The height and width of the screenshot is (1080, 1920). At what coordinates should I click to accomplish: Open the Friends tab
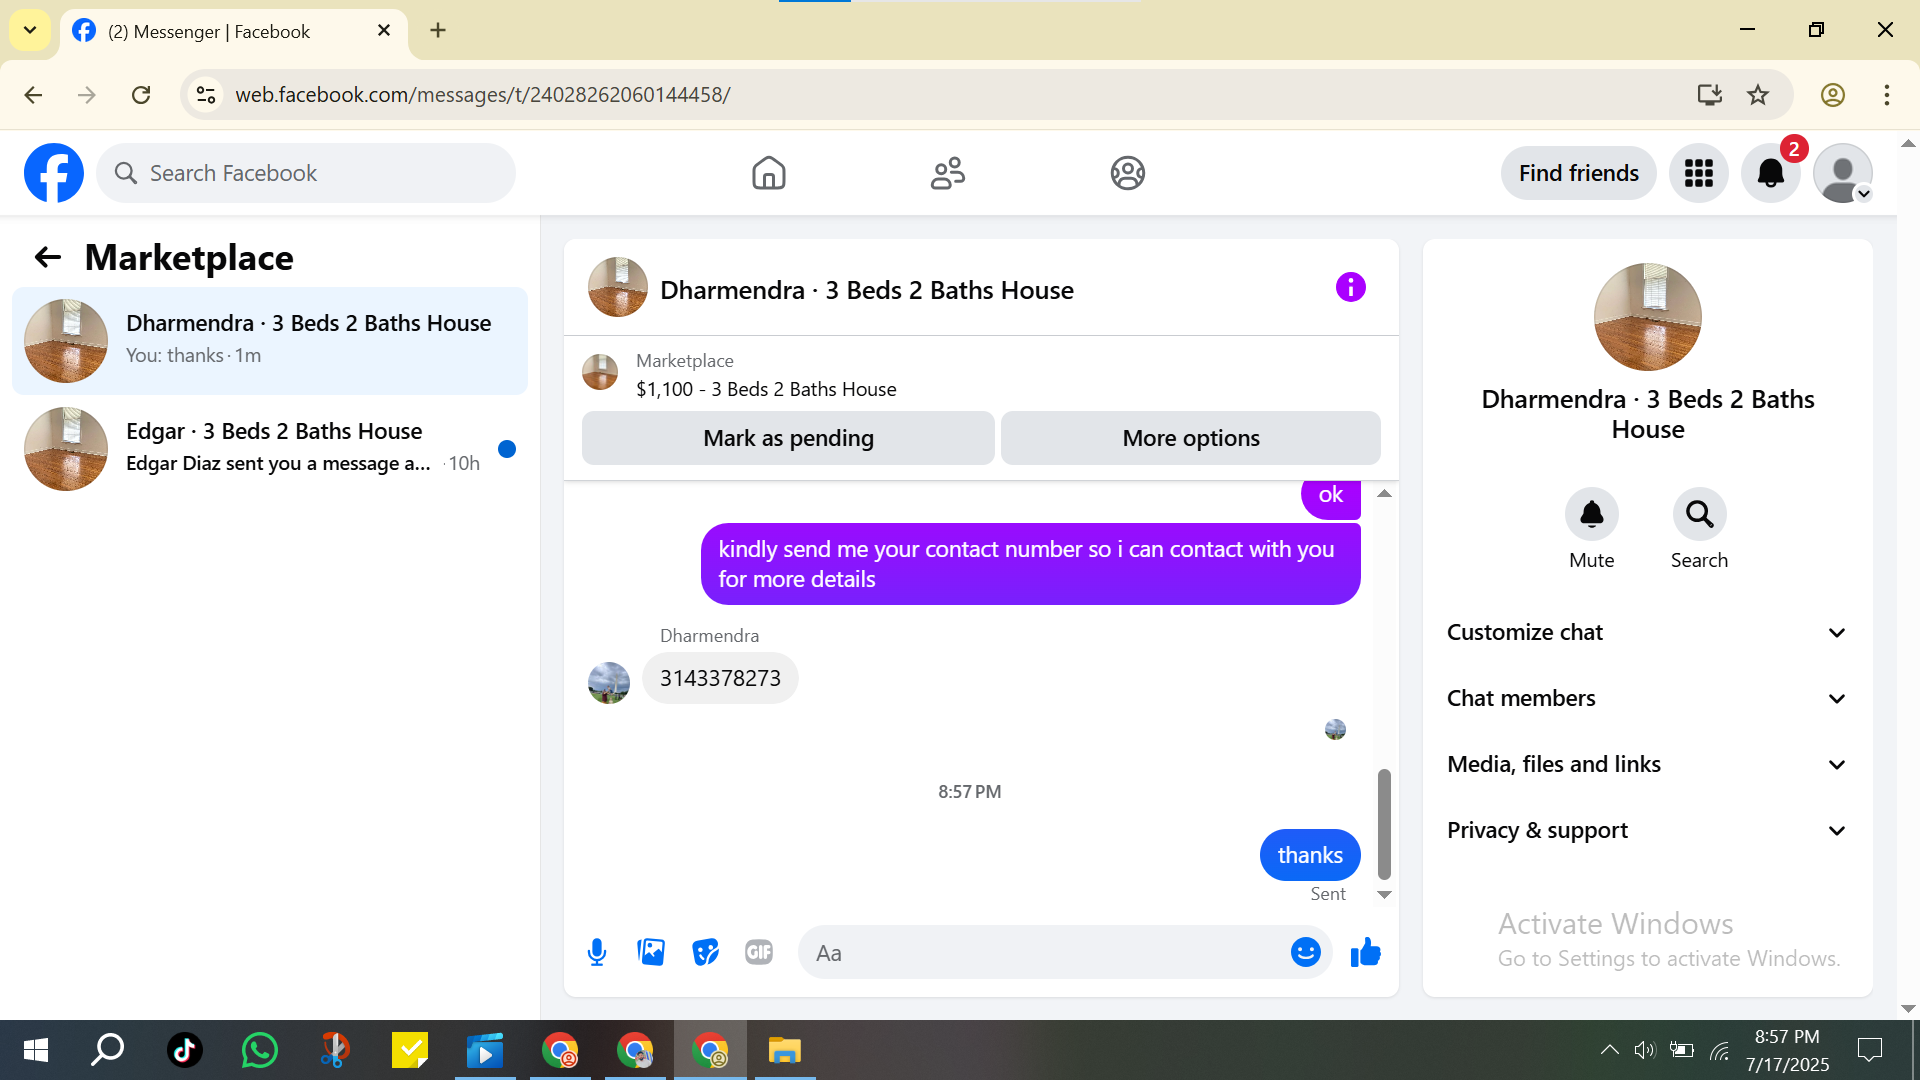pyautogui.click(x=947, y=173)
